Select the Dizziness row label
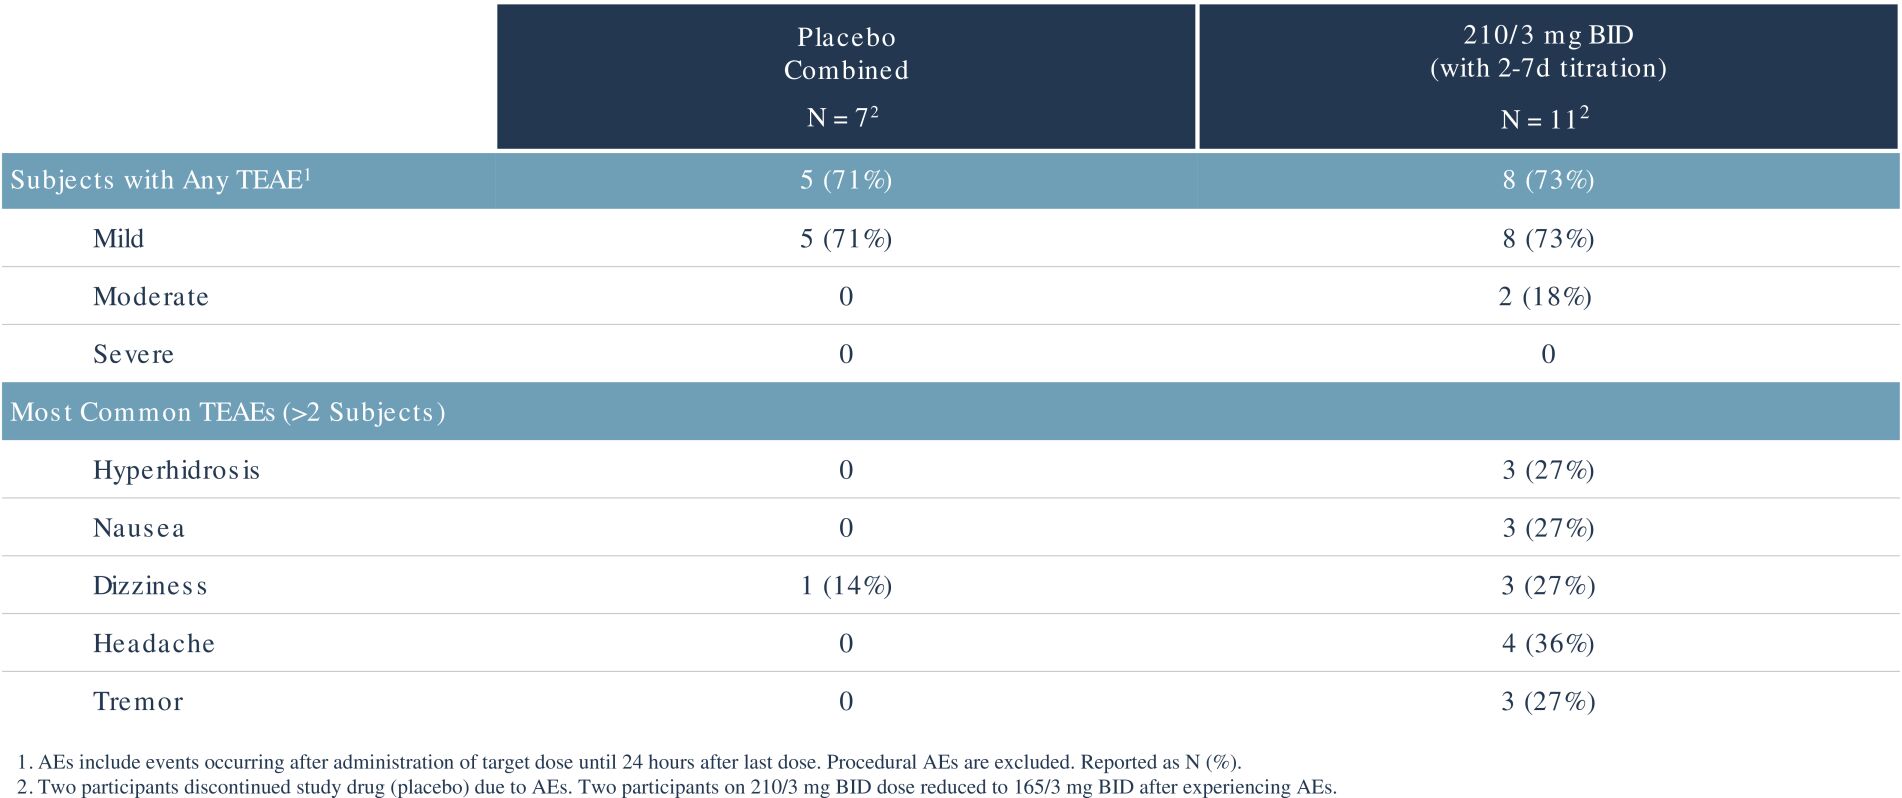 tap(150, 586)
